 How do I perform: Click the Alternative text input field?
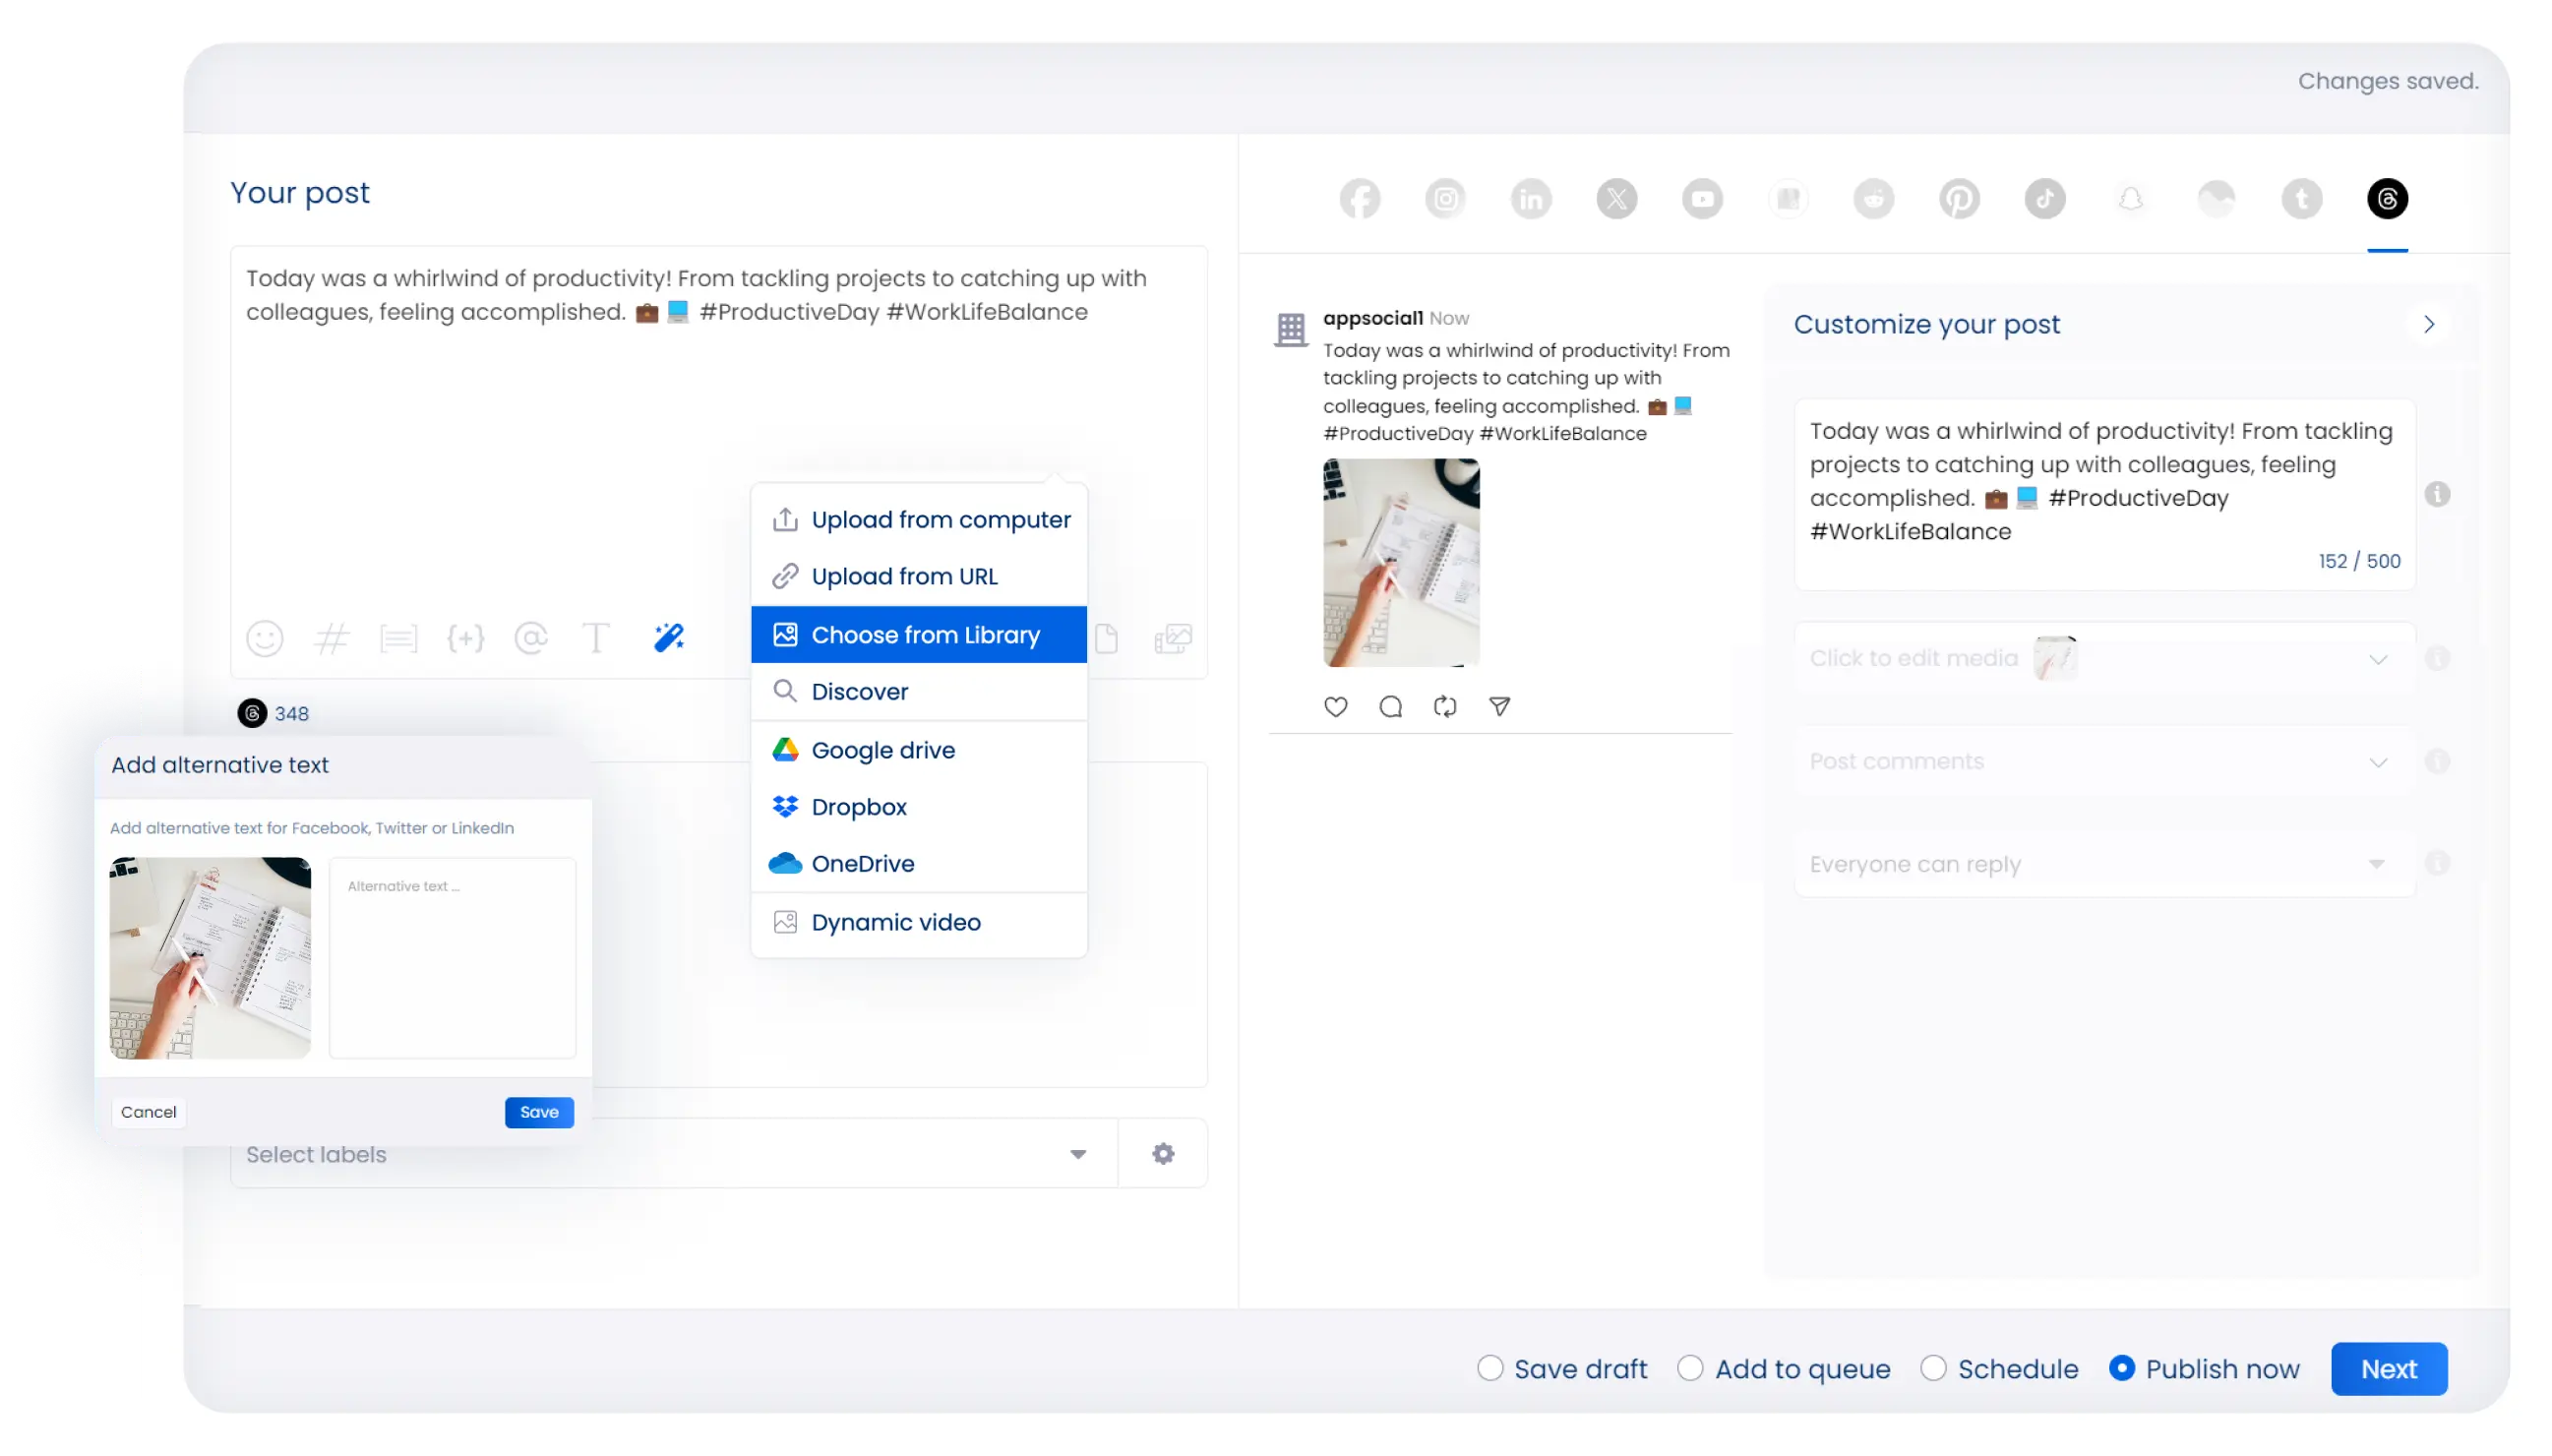(452, 957)
